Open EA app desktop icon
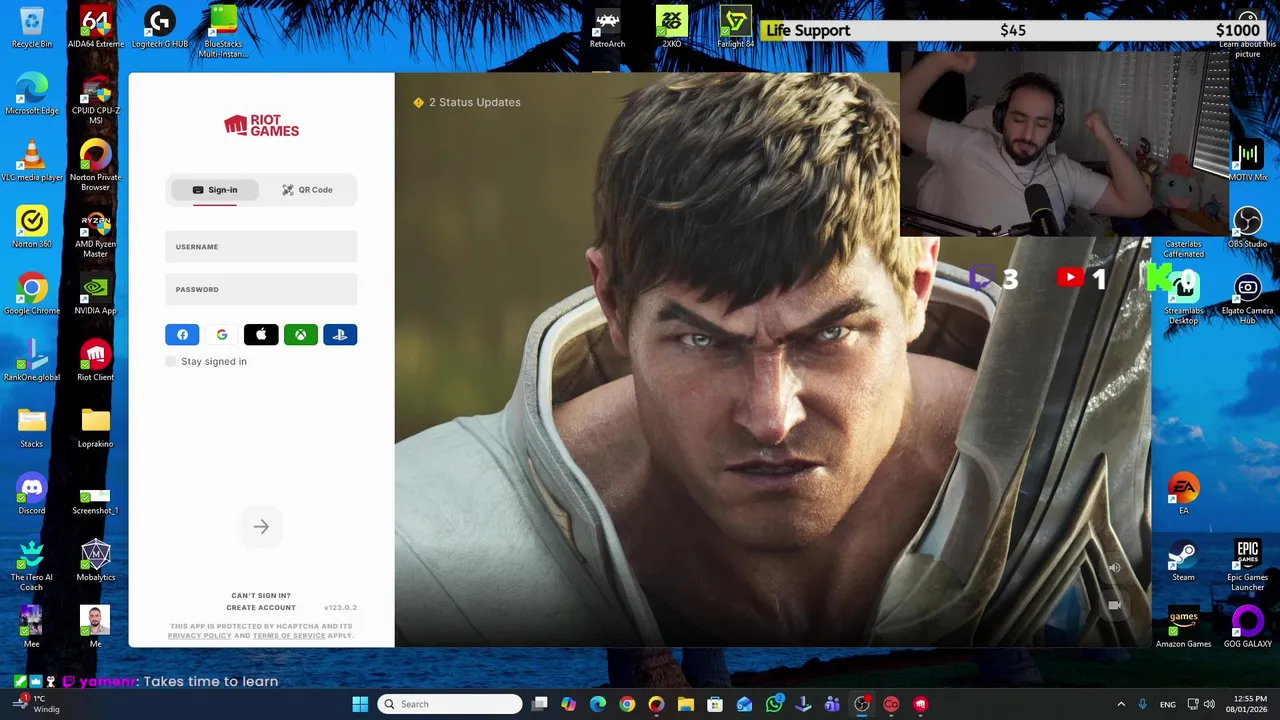1280x720 pixels. pyautogui.click(x=1184, y=494)
